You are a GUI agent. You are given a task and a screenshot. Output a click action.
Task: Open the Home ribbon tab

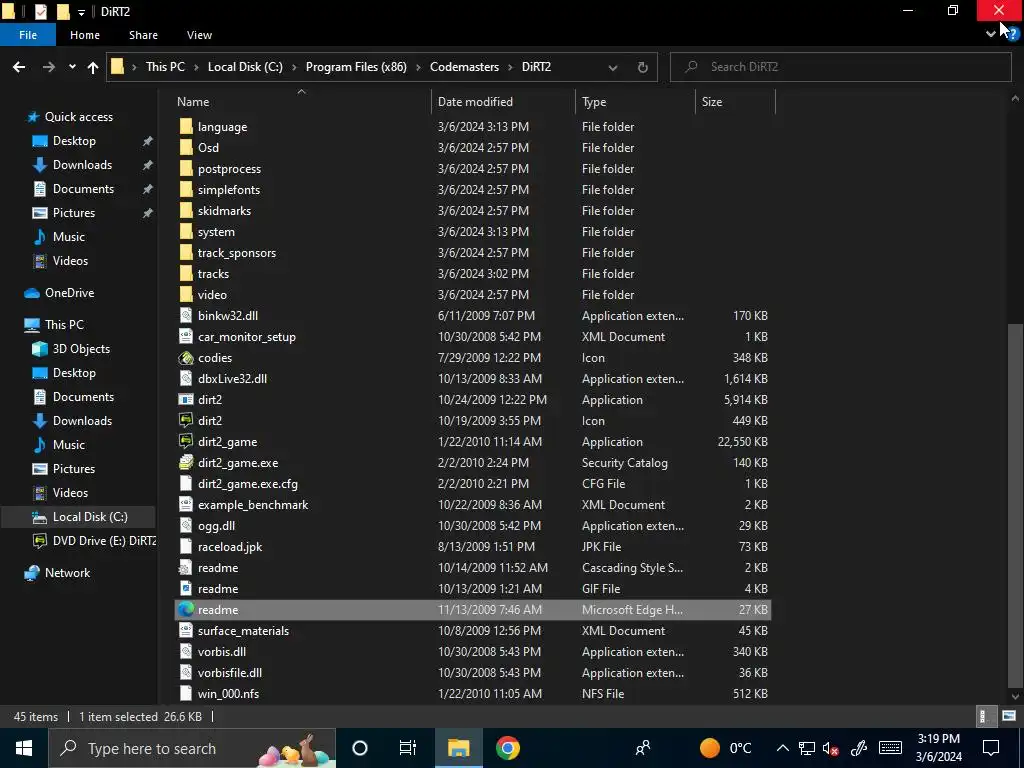[85, 35]
